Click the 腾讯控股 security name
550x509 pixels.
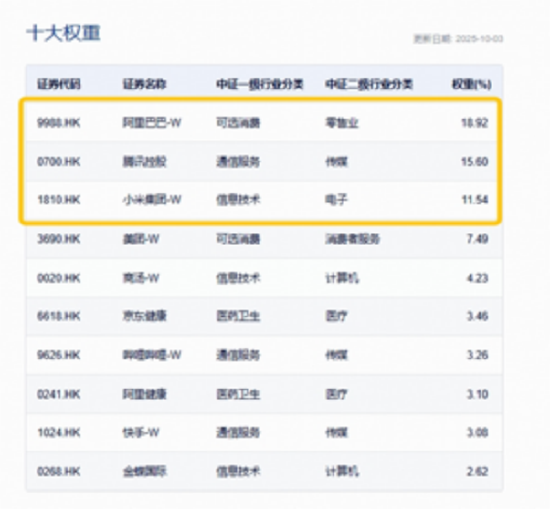coord(144,162)
